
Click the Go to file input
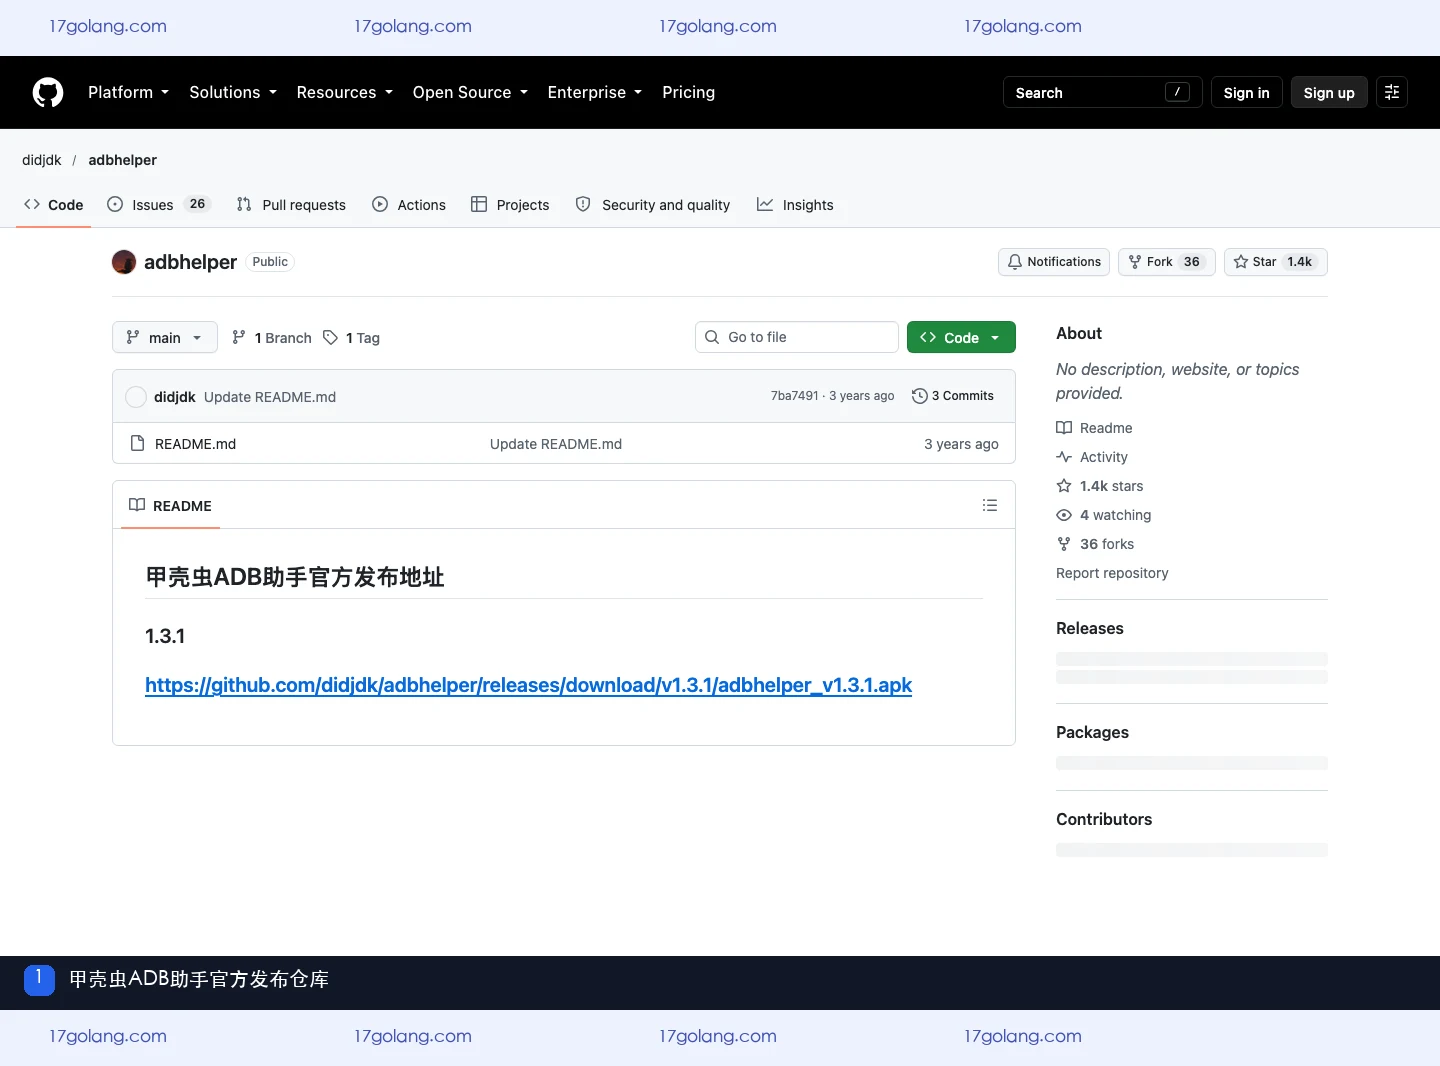(797, 337)
